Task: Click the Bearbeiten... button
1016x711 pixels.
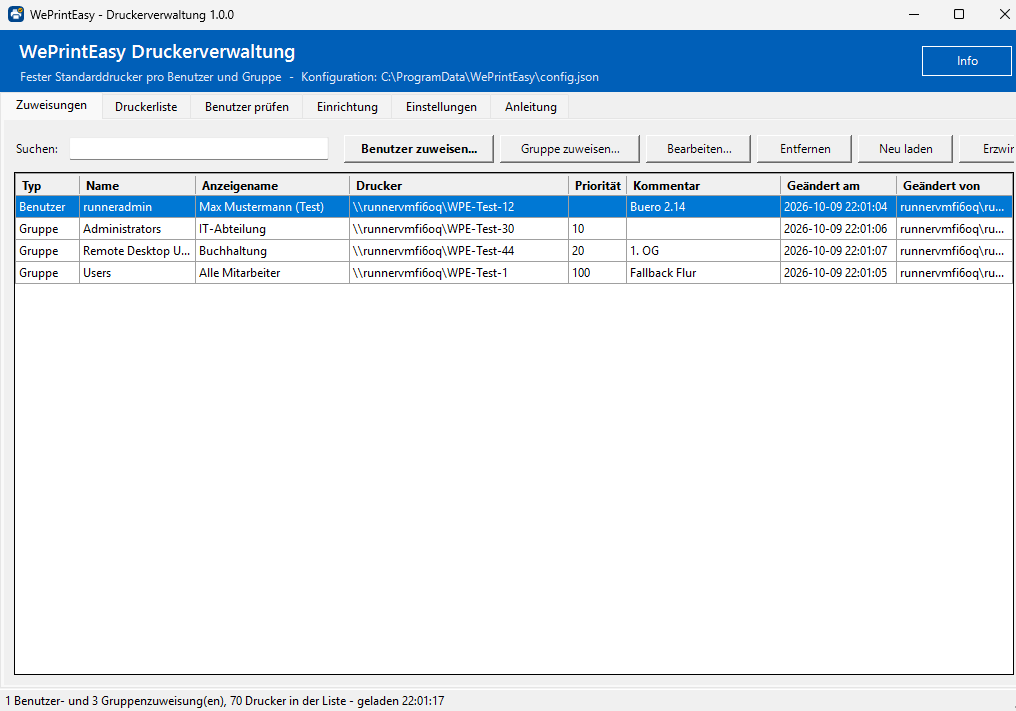Action: [x=698, y=148]
